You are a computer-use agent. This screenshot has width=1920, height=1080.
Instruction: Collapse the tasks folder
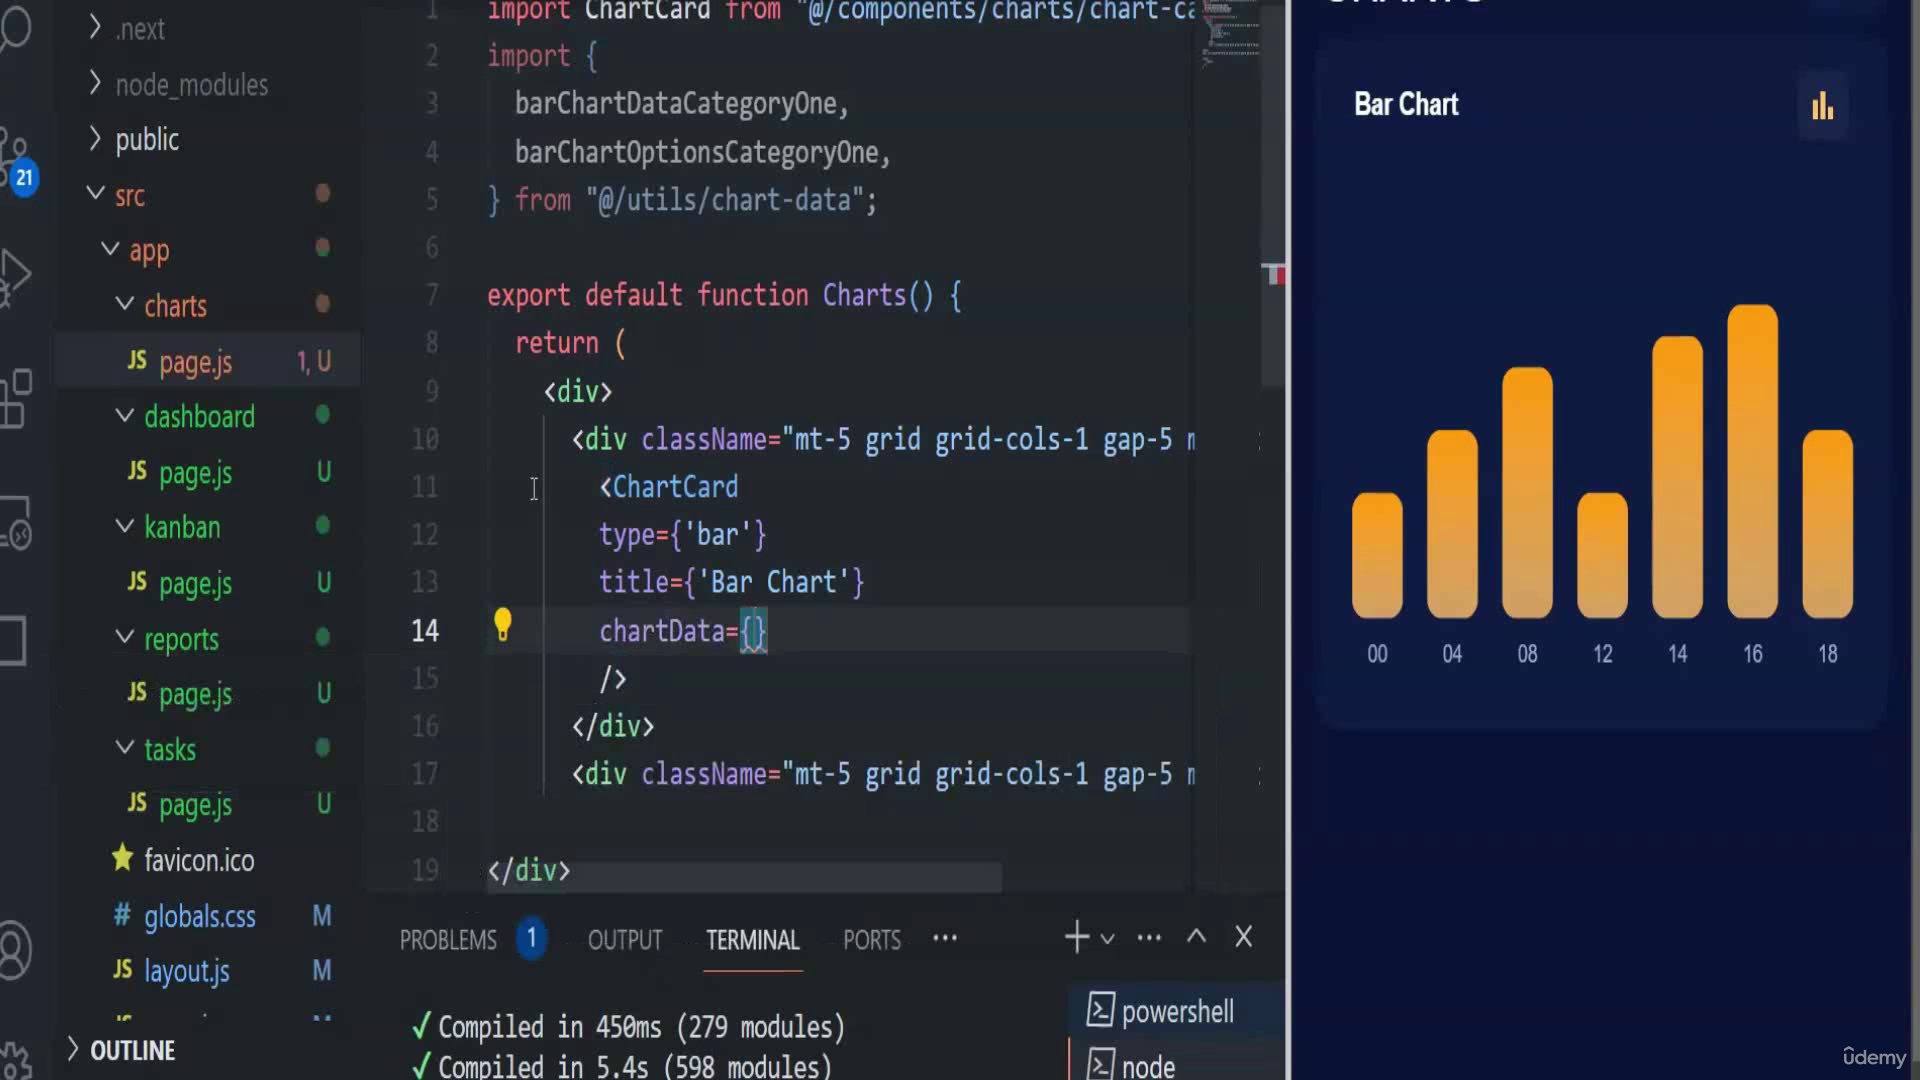point(125,747)
